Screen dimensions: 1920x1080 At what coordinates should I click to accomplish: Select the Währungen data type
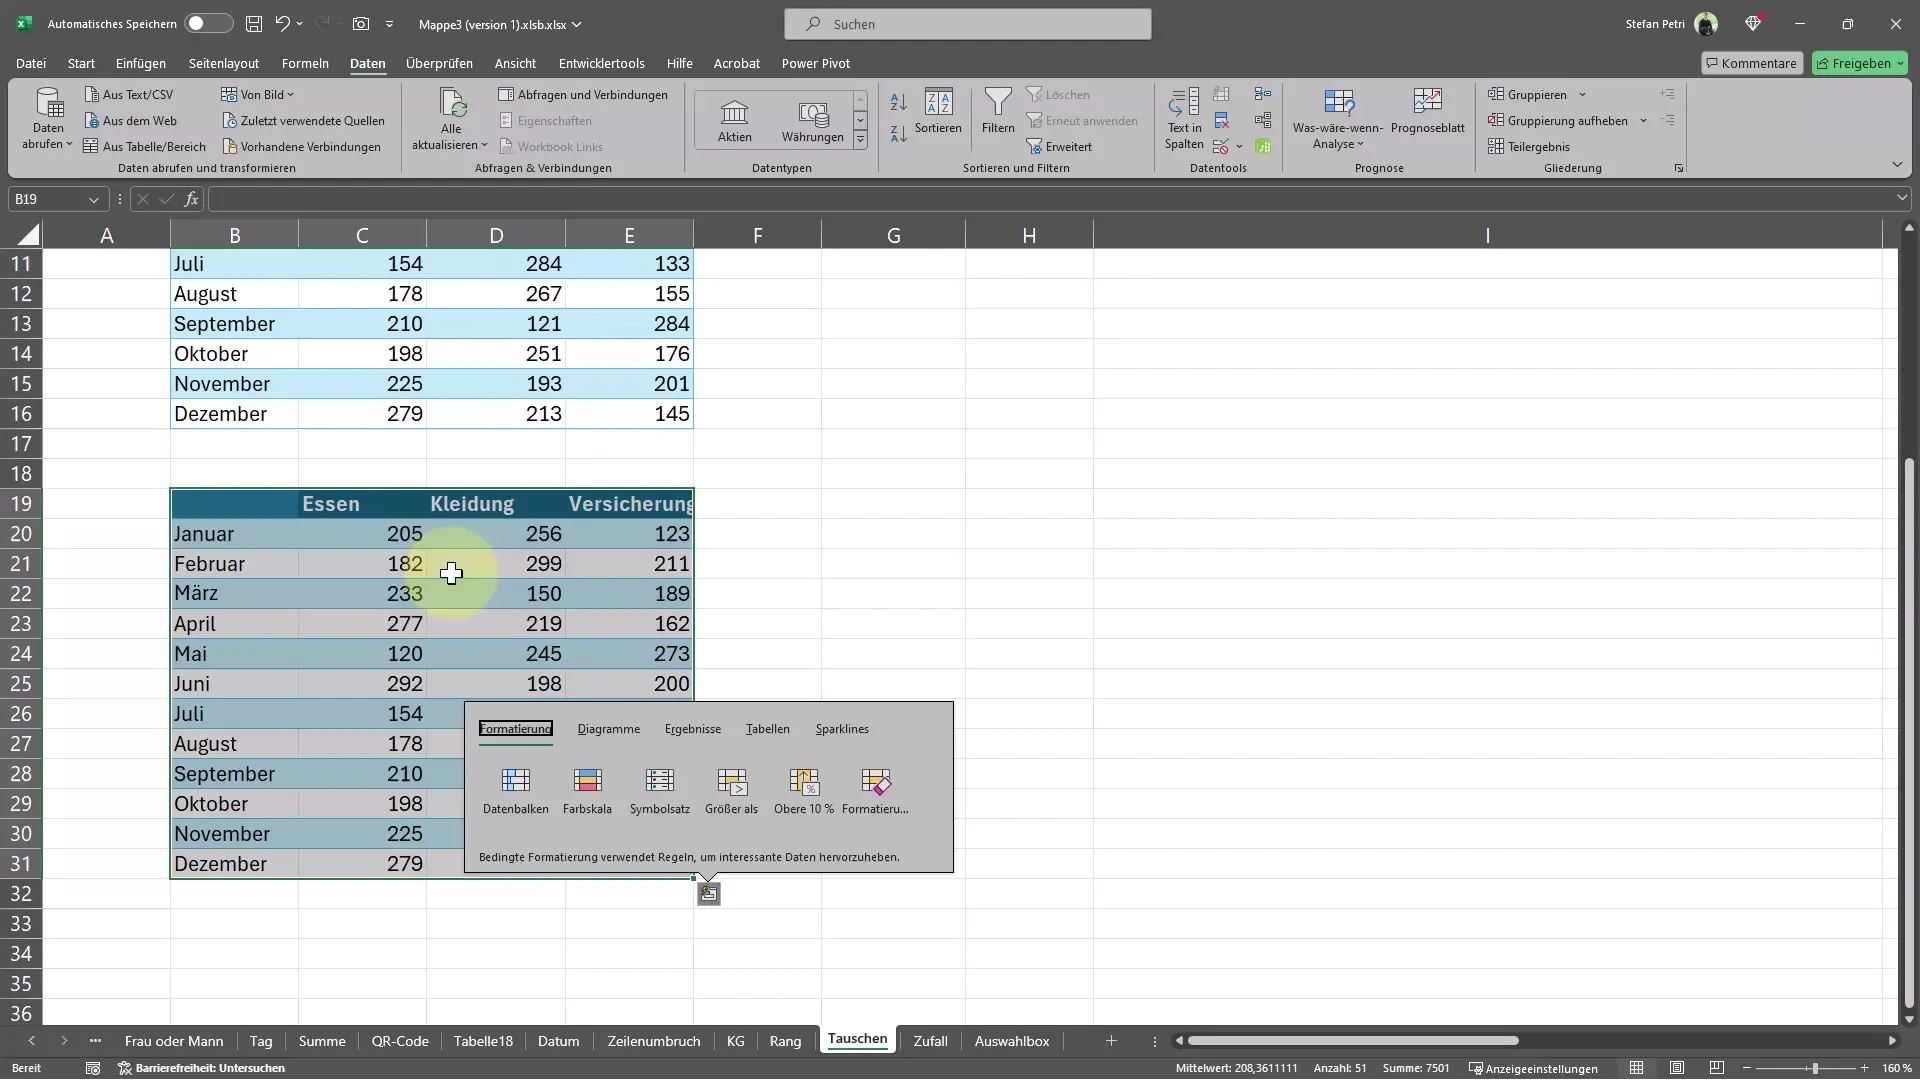812,121
